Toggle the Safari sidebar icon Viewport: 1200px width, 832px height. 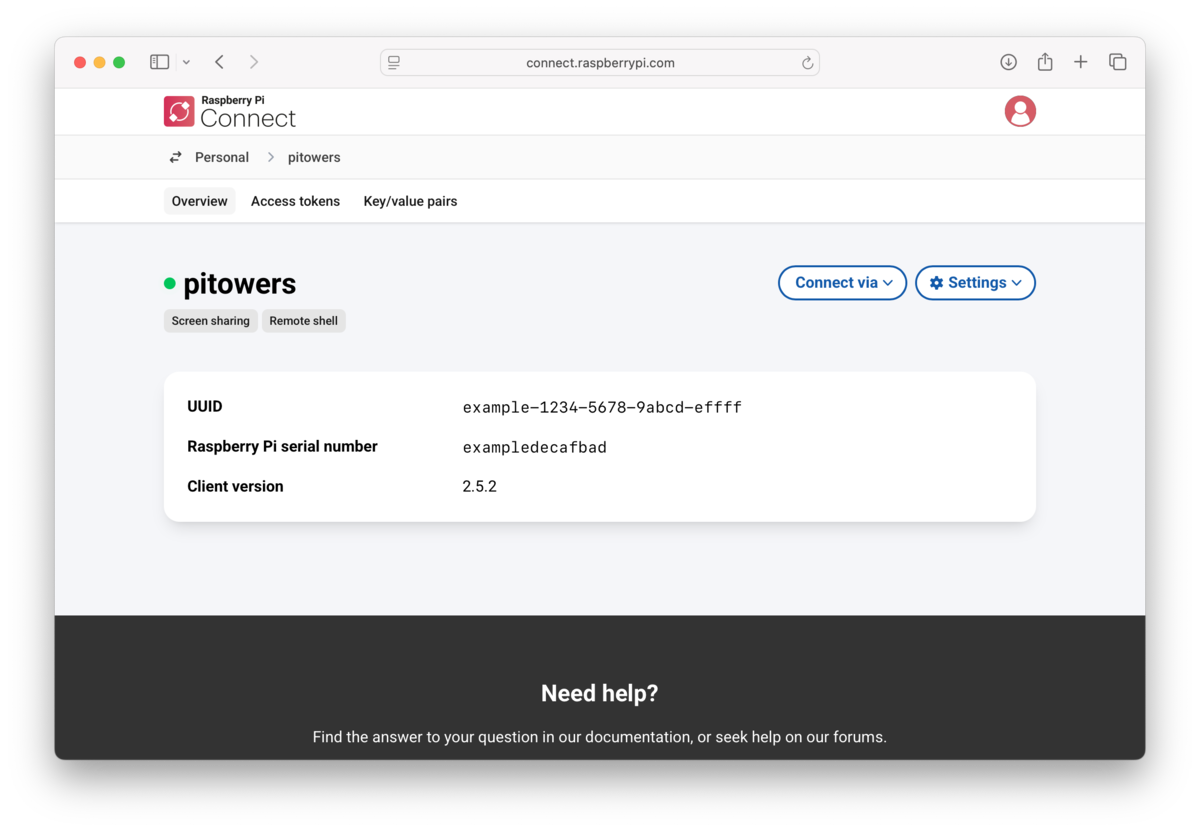click(x=159, y=61)
